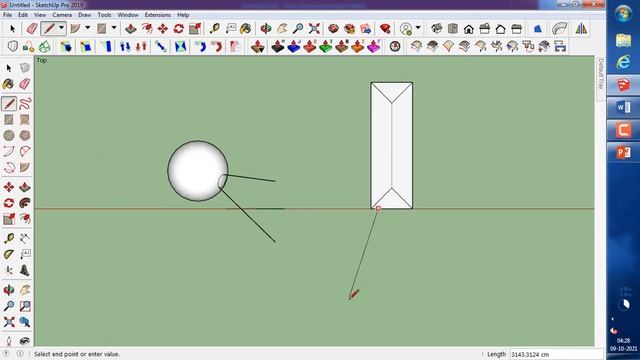Select the Dimension tool in left palette
The width and height of the screenshot is (640, 360).
click(x=25, y=238)
